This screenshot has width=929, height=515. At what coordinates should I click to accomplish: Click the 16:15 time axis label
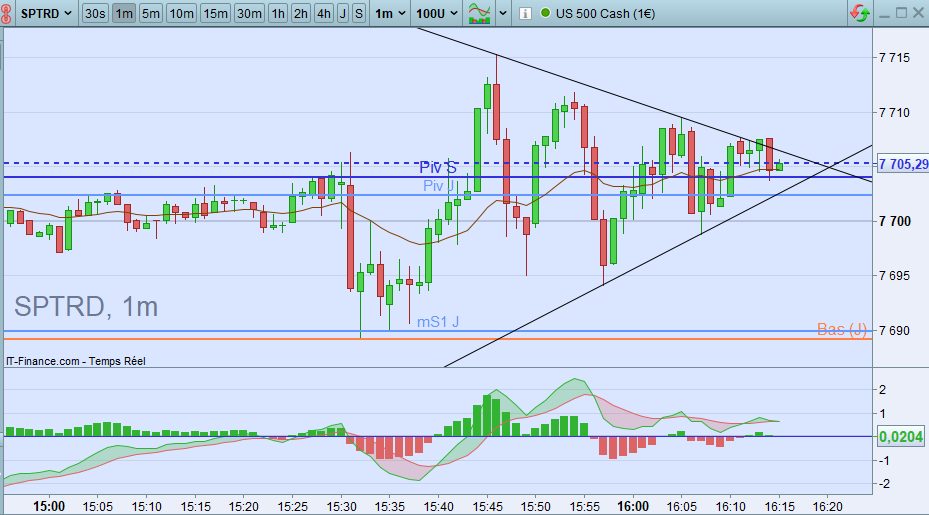pyautogui.click(x=779, y=507)
